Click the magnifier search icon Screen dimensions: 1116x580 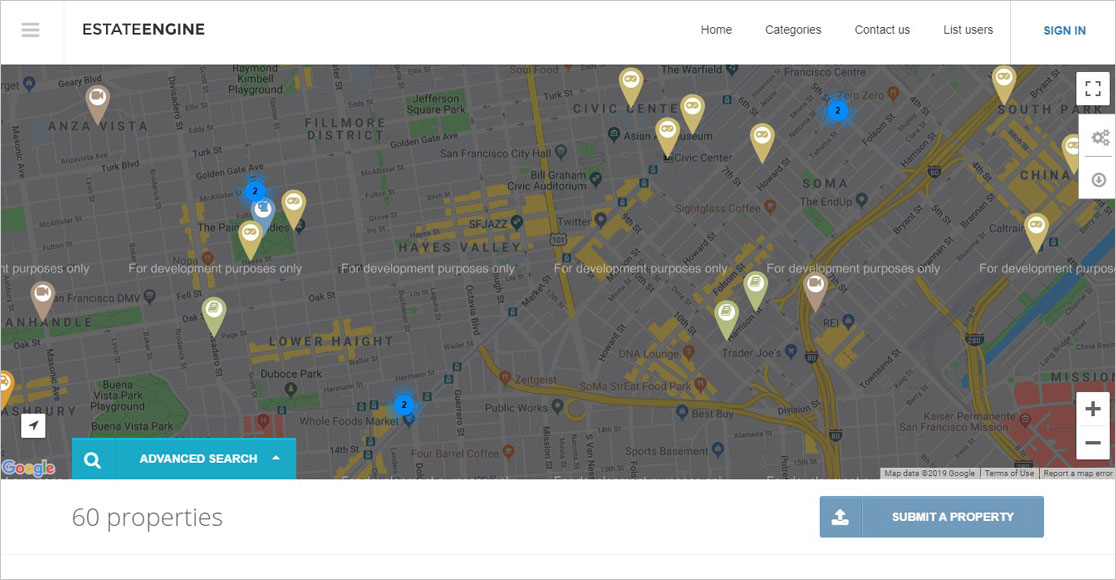[x=93, y=459]
